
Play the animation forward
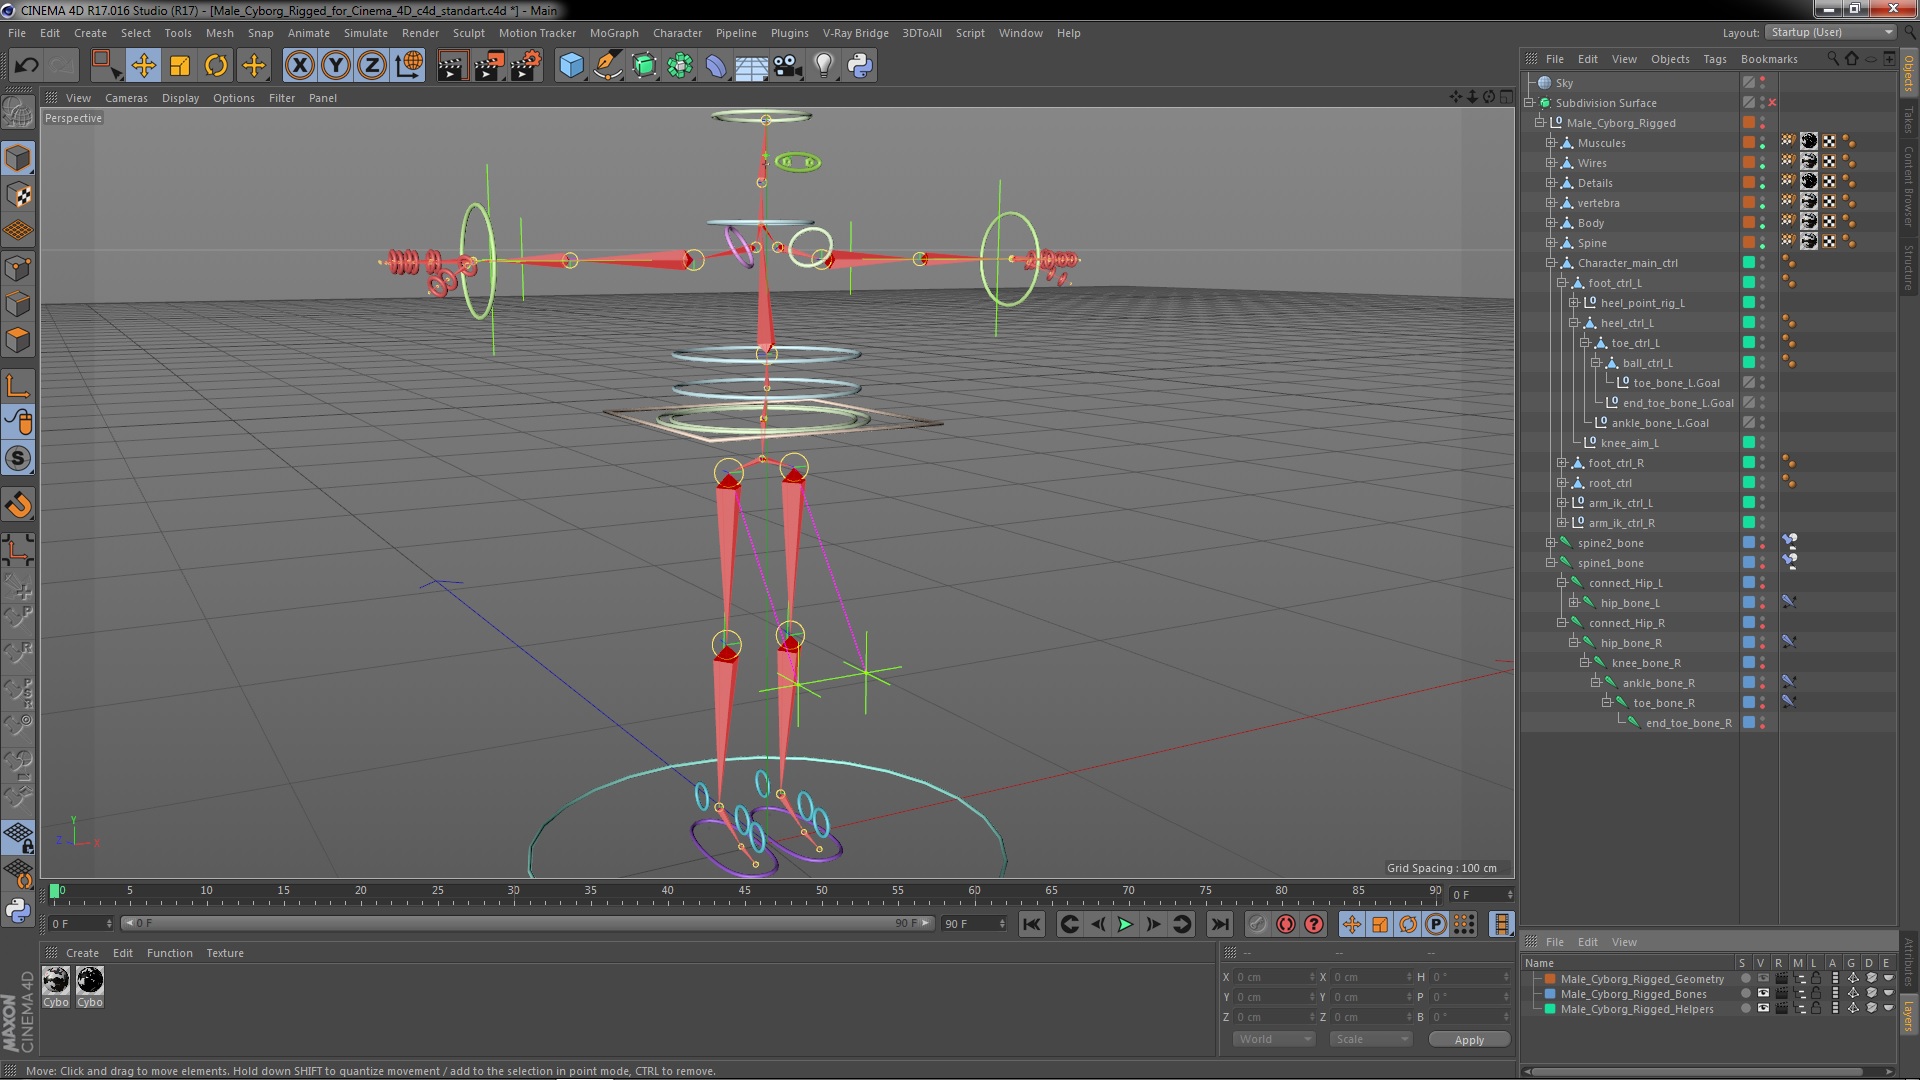tap(1125, 924)
